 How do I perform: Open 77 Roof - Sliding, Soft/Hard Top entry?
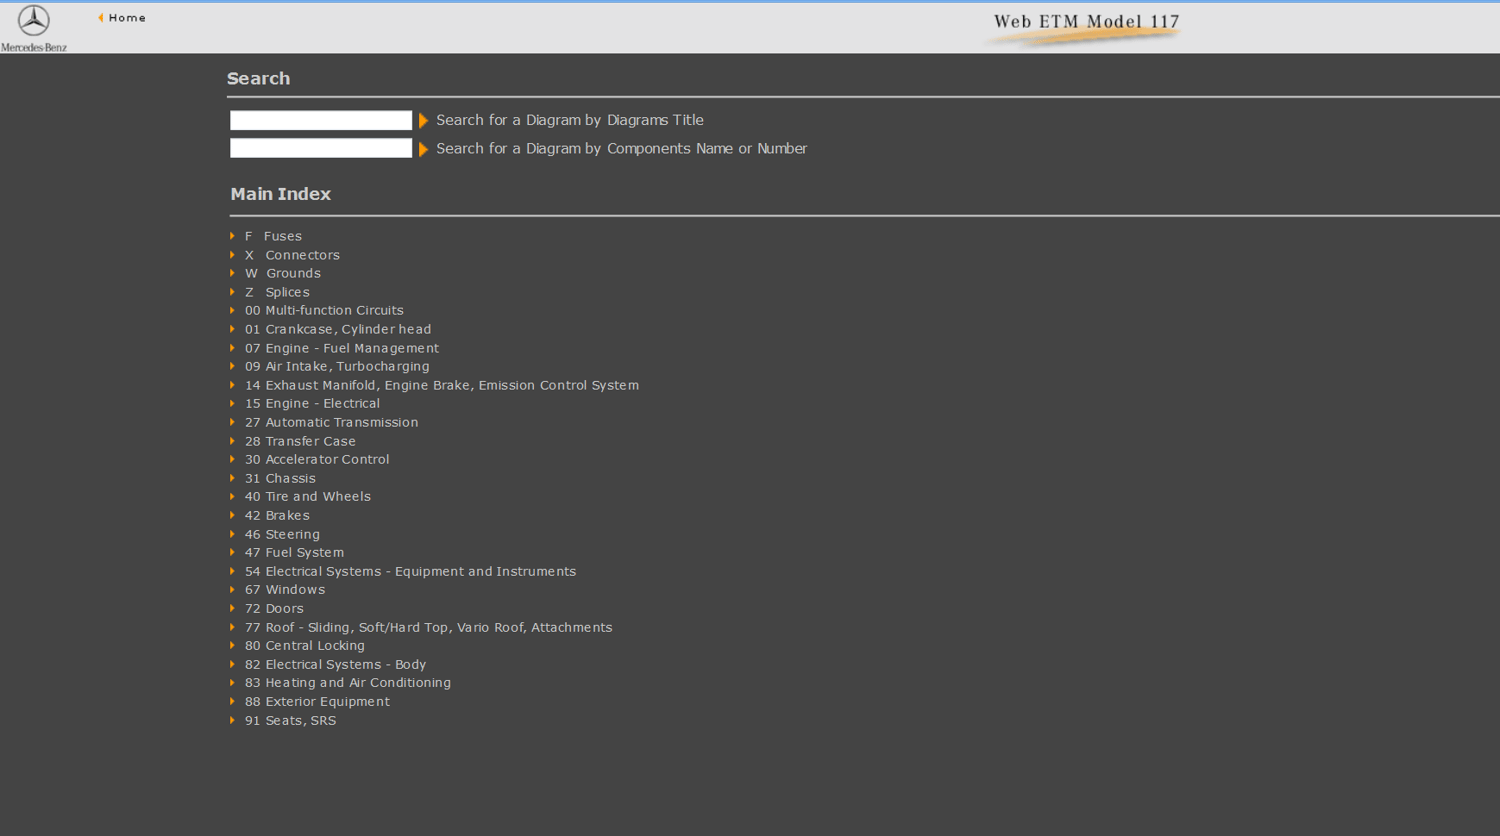pos(429,627)
